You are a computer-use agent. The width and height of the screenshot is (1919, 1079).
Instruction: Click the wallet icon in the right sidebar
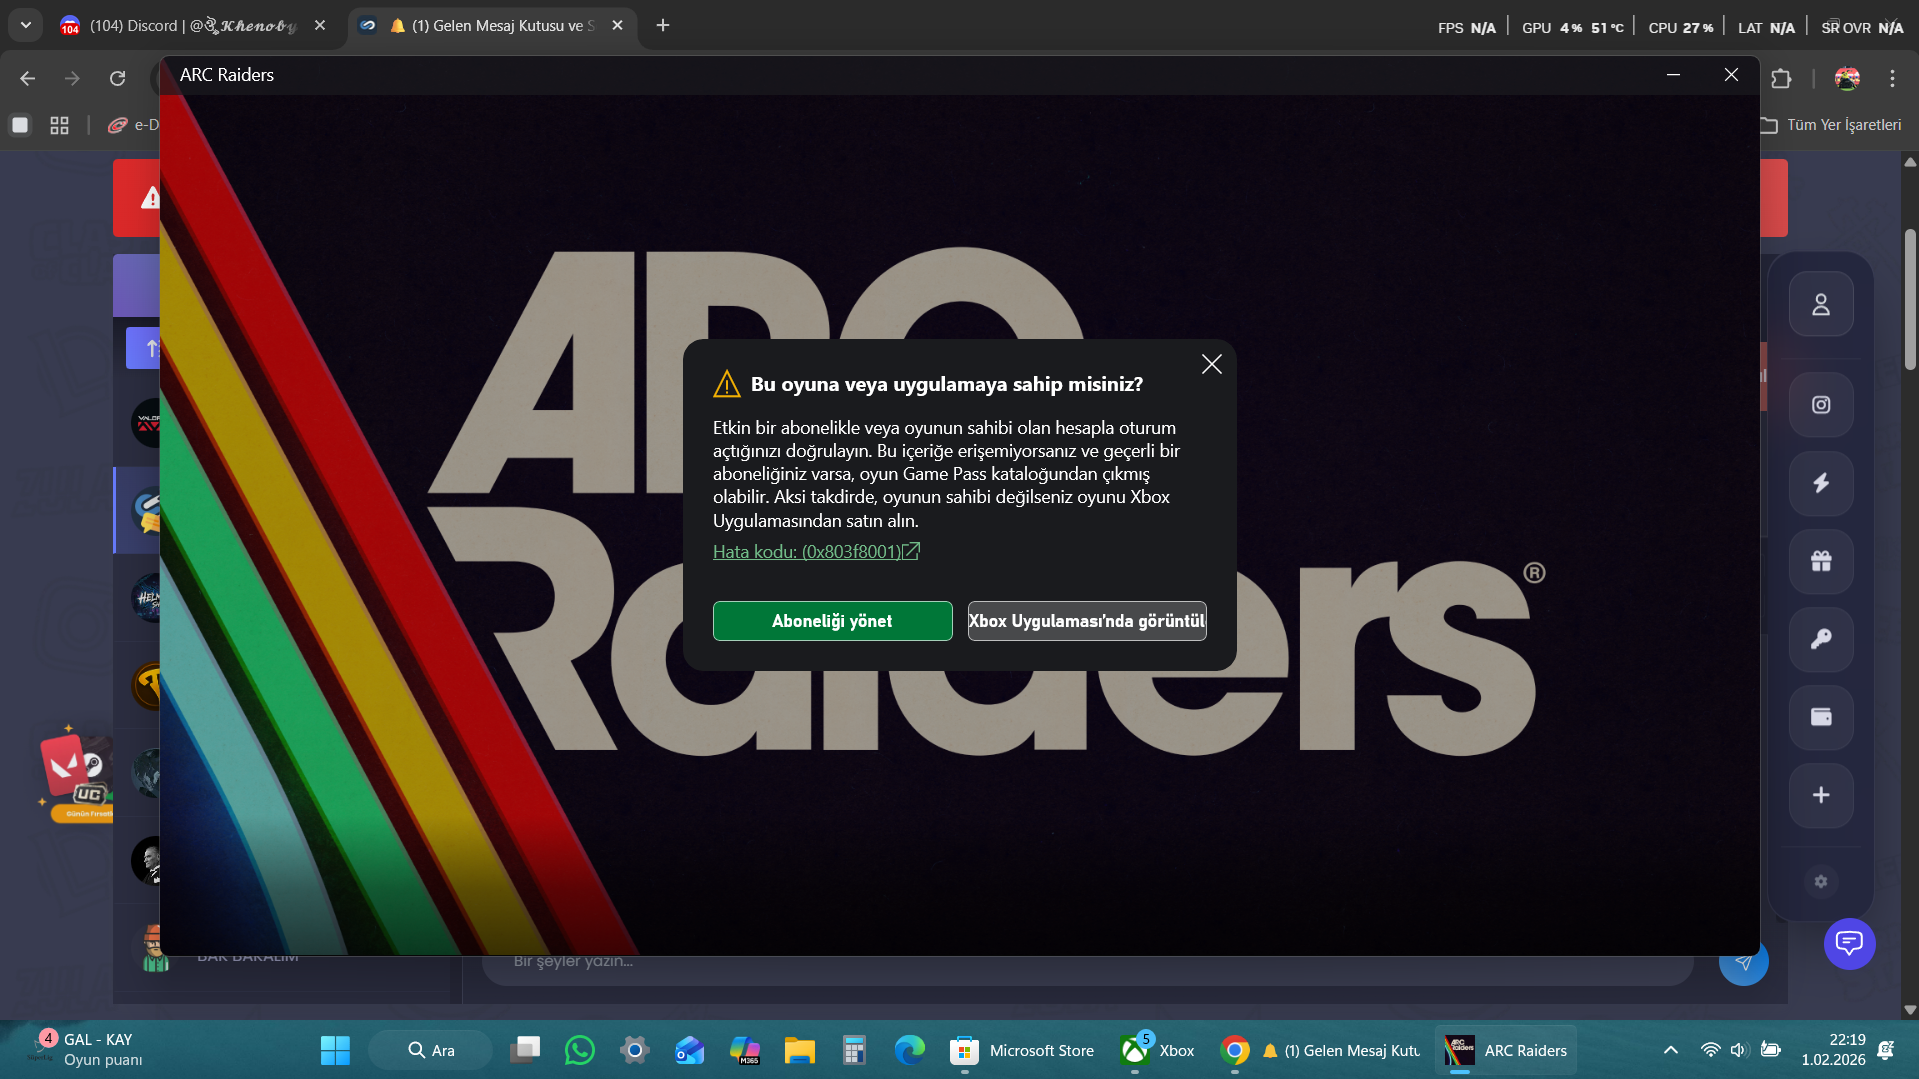tap(1821, 717)
